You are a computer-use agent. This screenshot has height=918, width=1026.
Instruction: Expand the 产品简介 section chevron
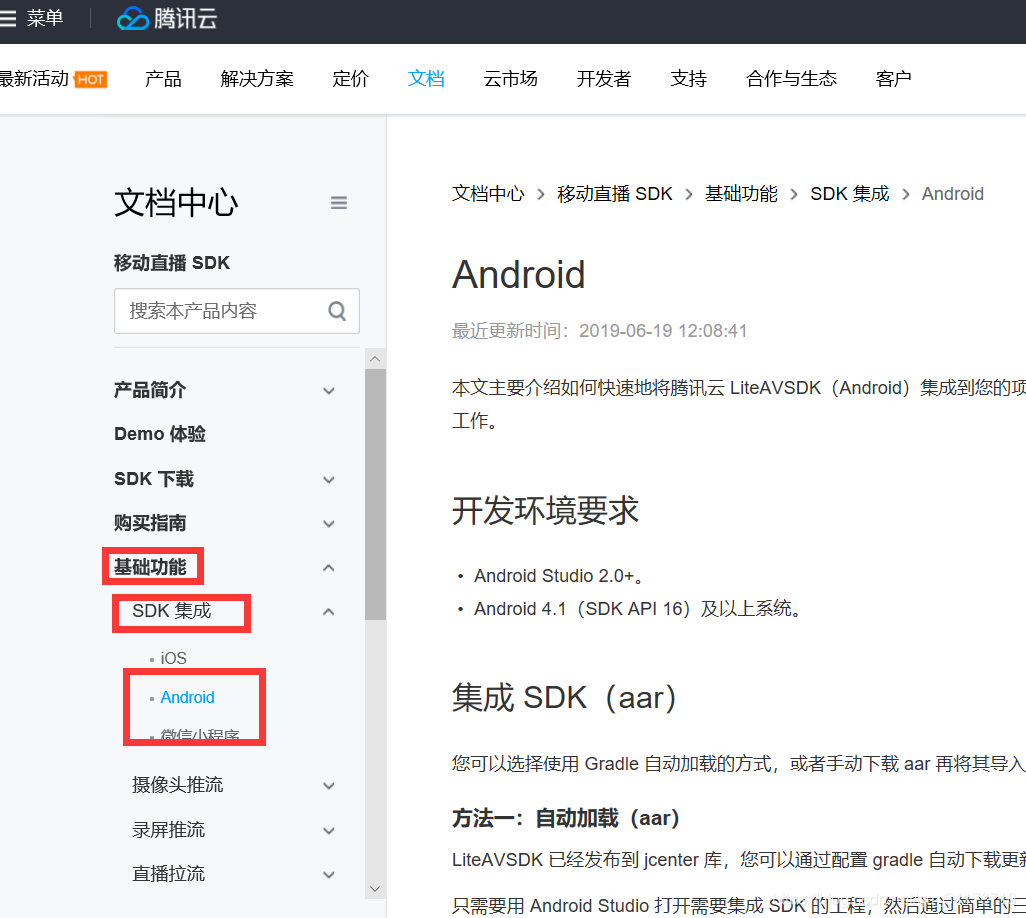click(x=329, y=391)
